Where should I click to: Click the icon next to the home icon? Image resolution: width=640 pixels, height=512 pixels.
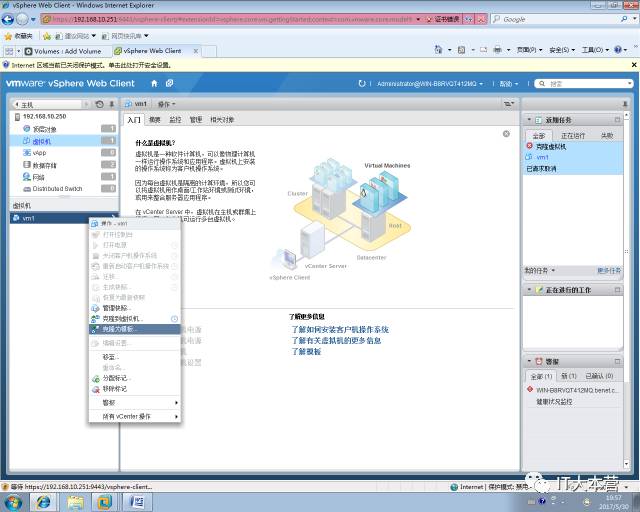coord(169,83)
